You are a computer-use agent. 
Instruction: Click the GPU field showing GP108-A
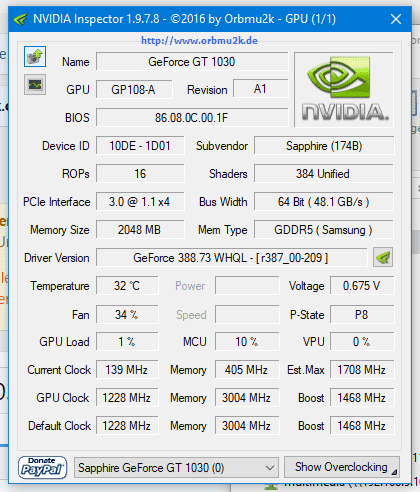click(x=134, y=89)
